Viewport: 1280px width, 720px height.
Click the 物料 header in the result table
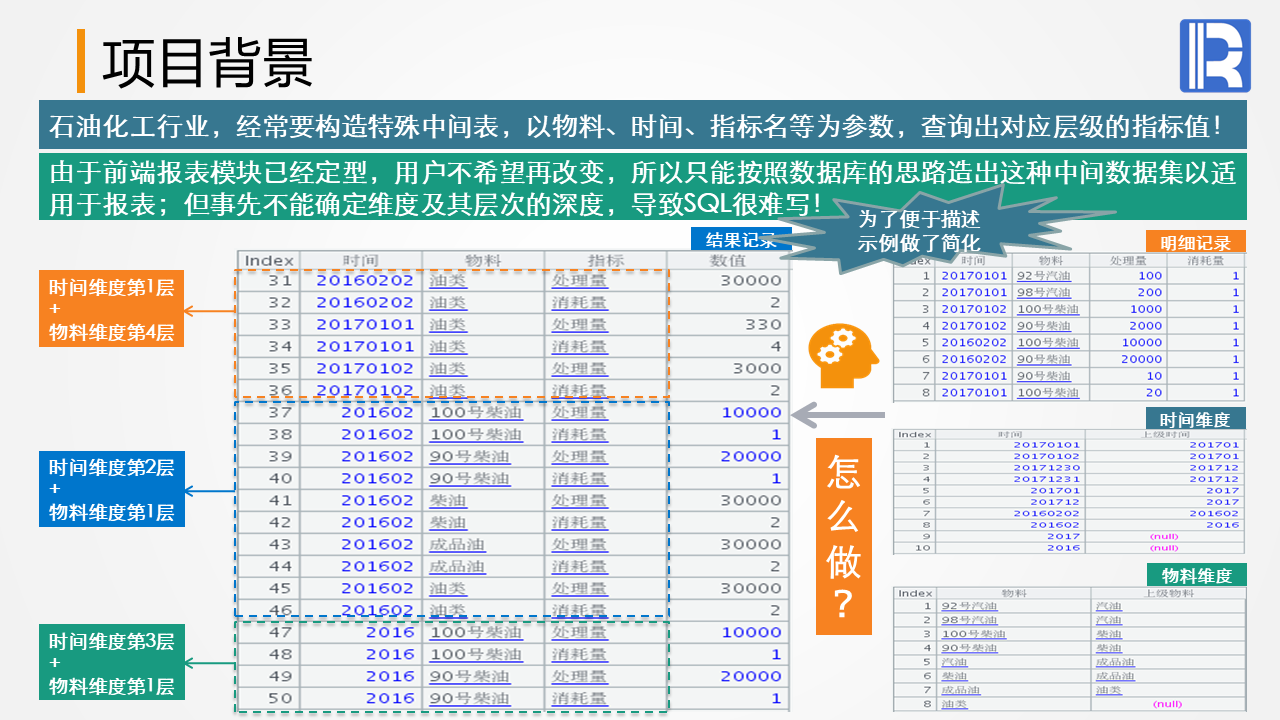click(484, 260)
